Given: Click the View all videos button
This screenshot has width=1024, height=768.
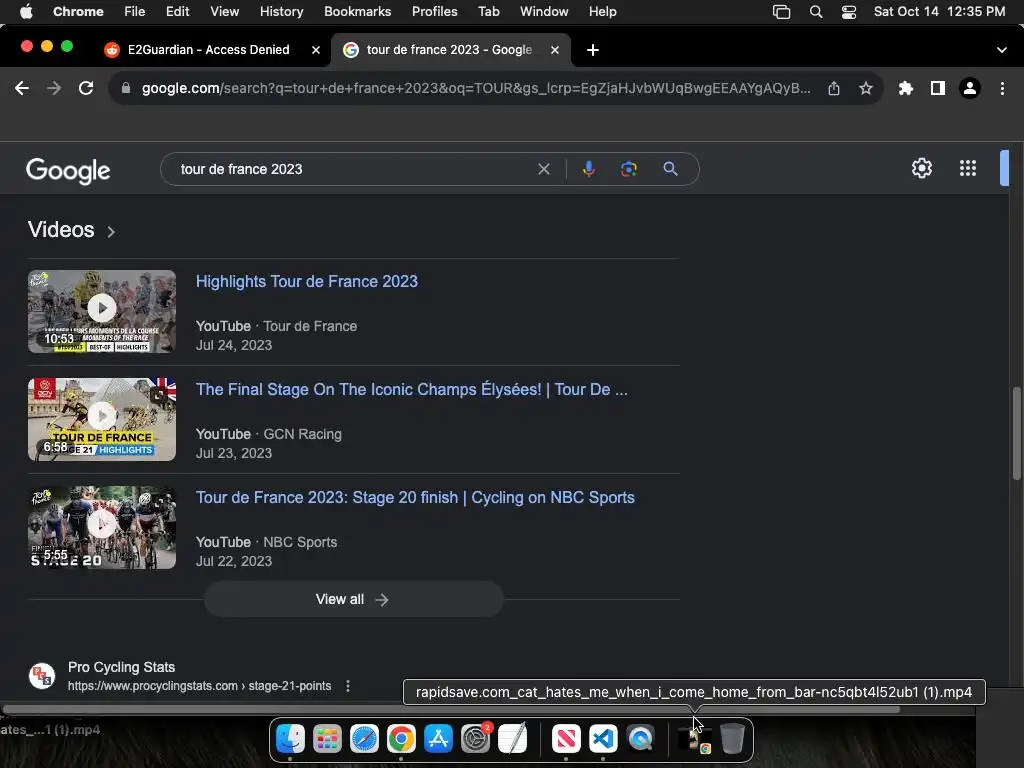Looking at the screenshot, I should [x=353, y=600].
